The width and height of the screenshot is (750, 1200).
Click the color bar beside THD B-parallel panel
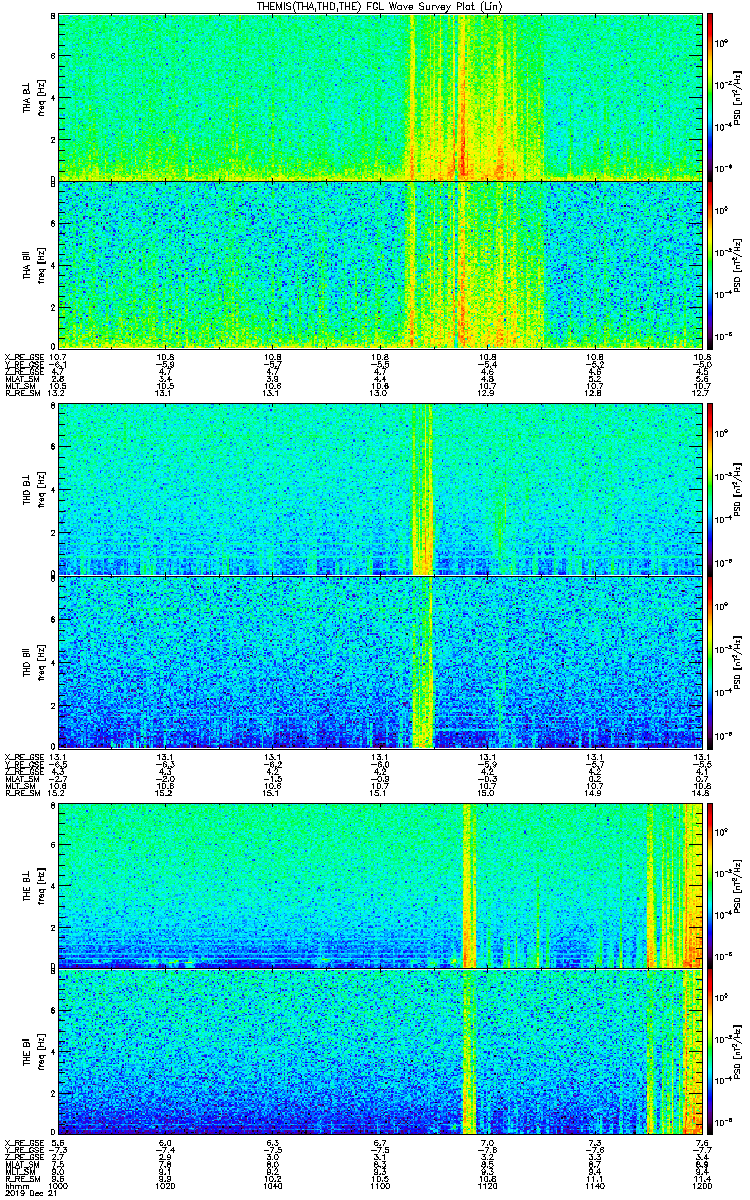(710, 662)
